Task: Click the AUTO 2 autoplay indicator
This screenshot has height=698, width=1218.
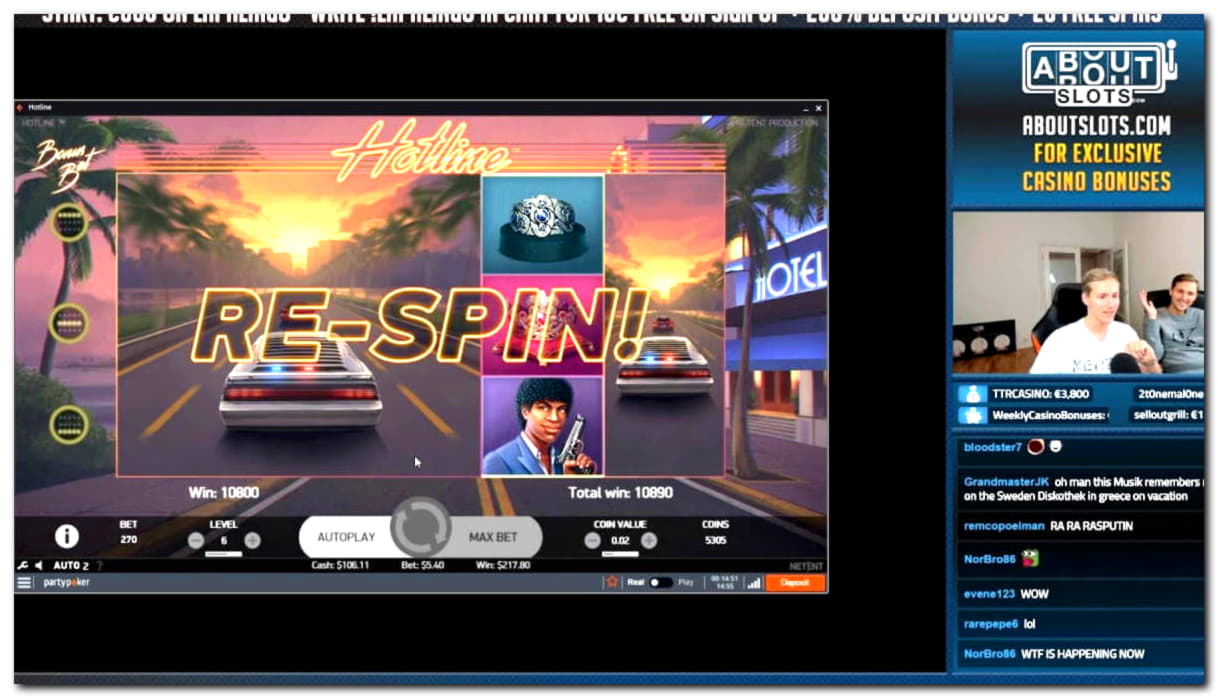Action: 71,566
